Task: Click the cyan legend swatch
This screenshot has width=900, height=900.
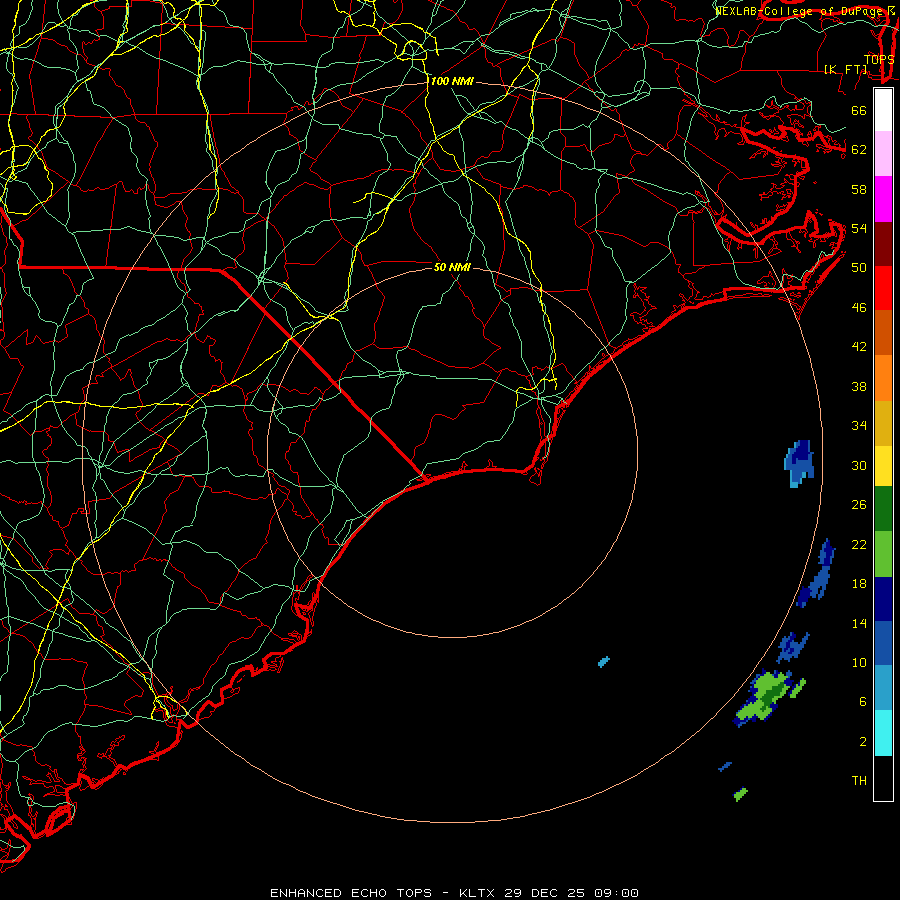Action: tap(883, 733)
